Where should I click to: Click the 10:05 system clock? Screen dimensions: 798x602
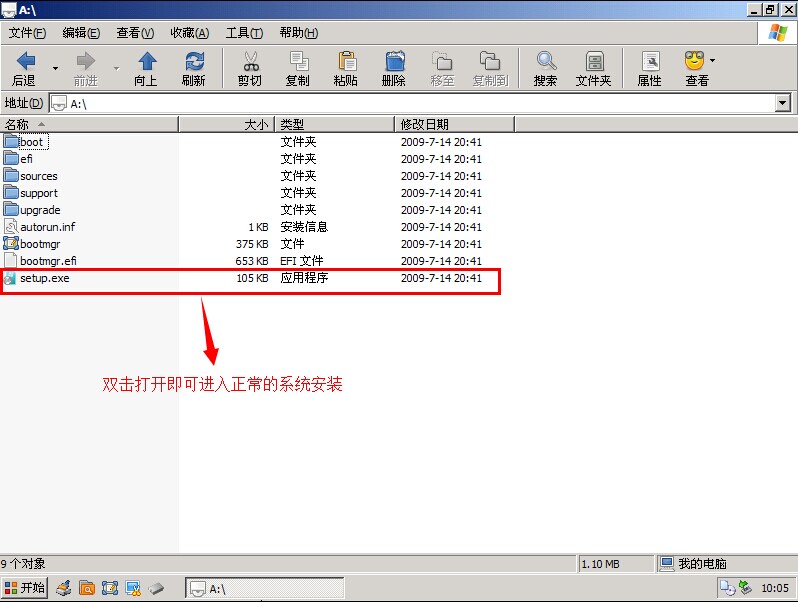click(775, 588)
